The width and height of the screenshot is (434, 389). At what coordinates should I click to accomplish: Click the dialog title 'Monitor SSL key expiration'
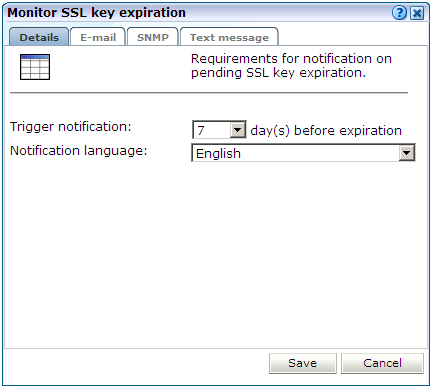tap(96, 13)
